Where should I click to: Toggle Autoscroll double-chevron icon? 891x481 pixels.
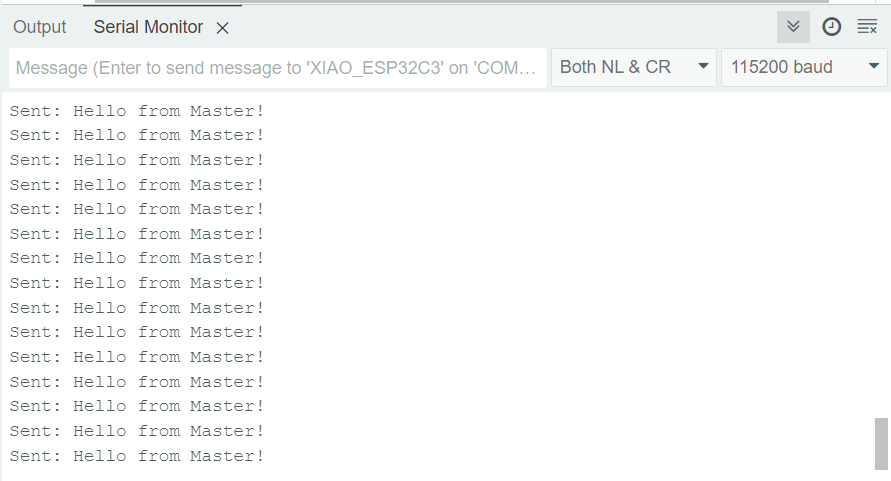coord(793,27)
